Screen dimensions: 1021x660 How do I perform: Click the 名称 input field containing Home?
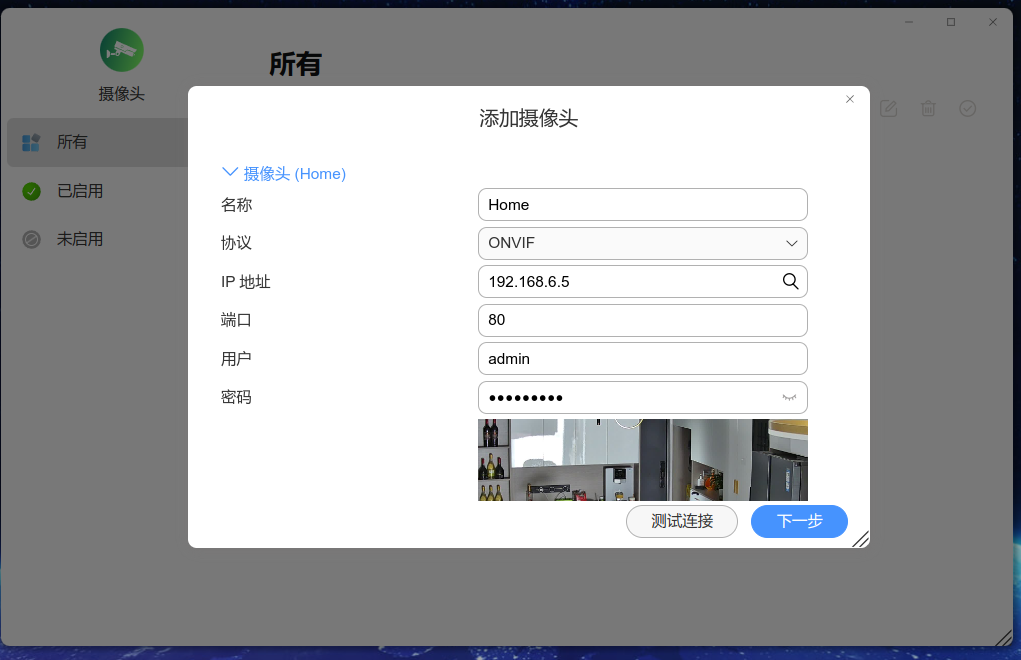(x=643, y=204)
